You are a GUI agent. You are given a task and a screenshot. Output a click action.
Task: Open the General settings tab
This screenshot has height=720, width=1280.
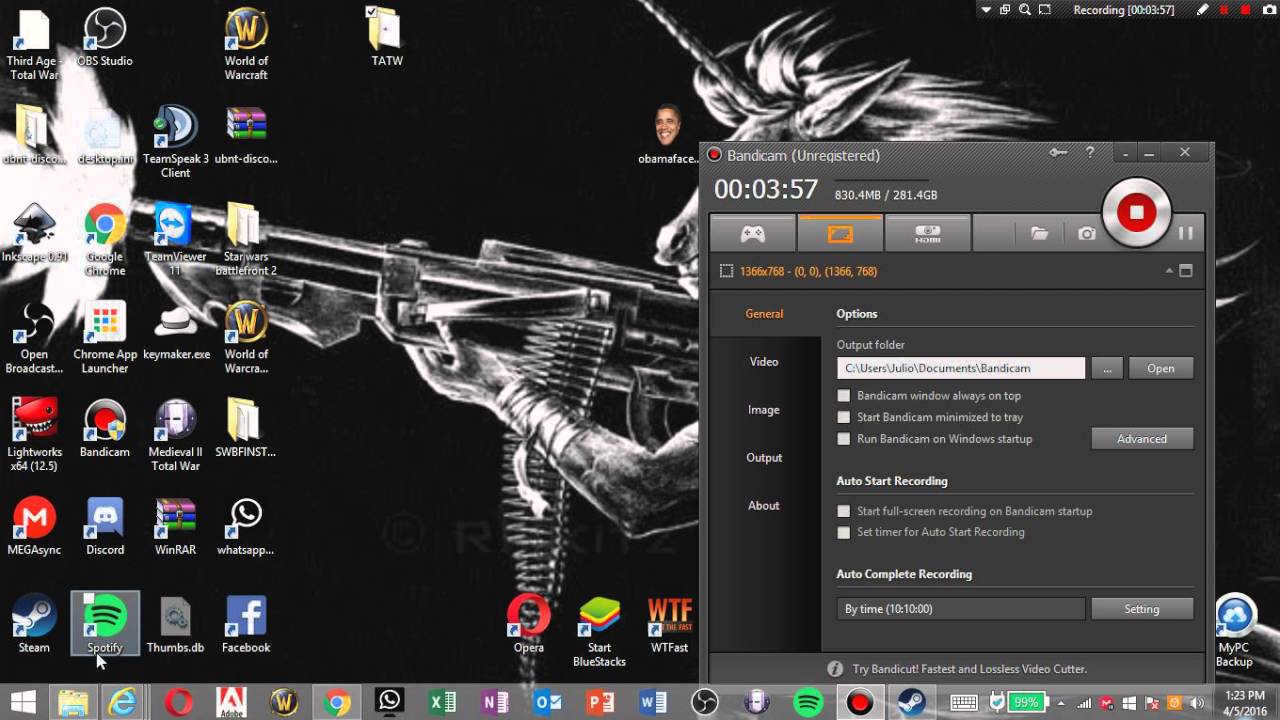pos(764,314)
